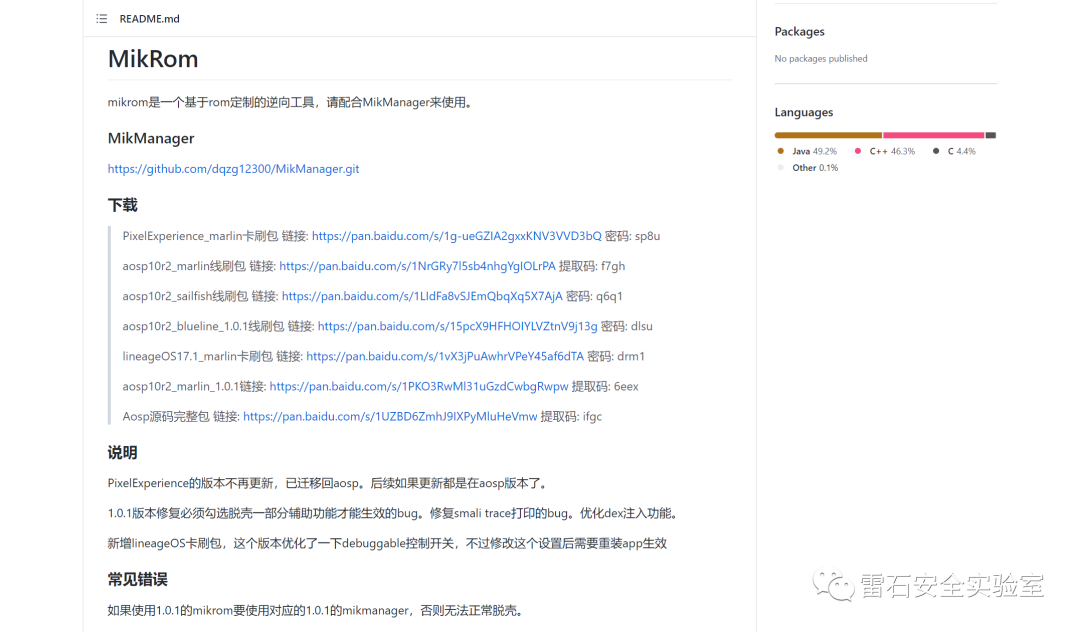Click the Languages sidebar heading

click(804, 112)
